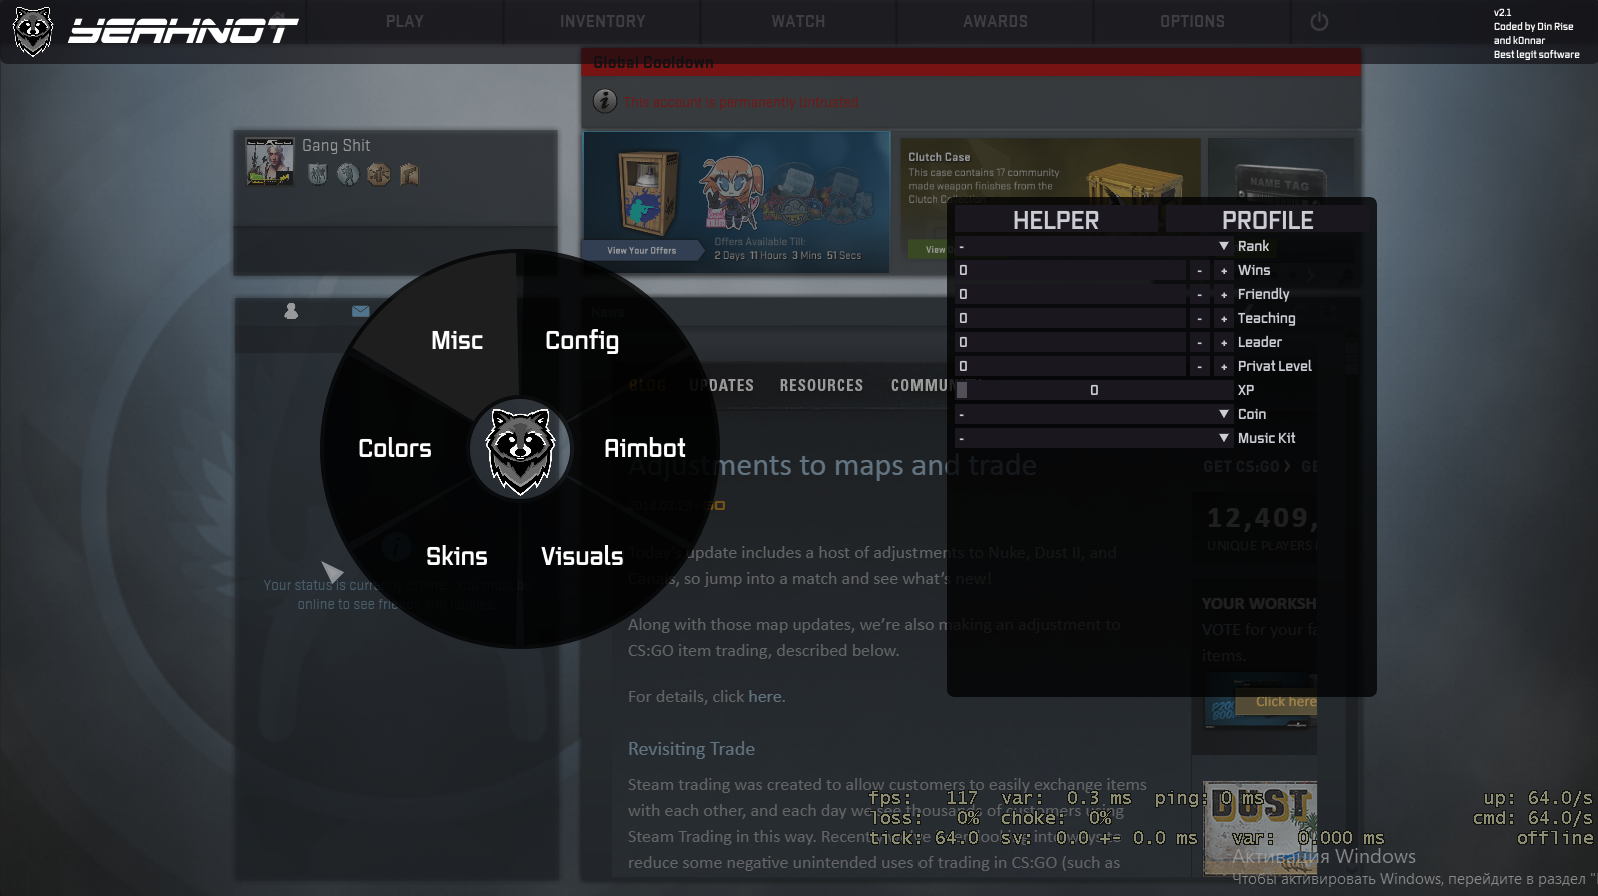The width and height of the screenshot is (1598, 896).
Task: Click the Friendly number input field
Action: [1070, 294]
